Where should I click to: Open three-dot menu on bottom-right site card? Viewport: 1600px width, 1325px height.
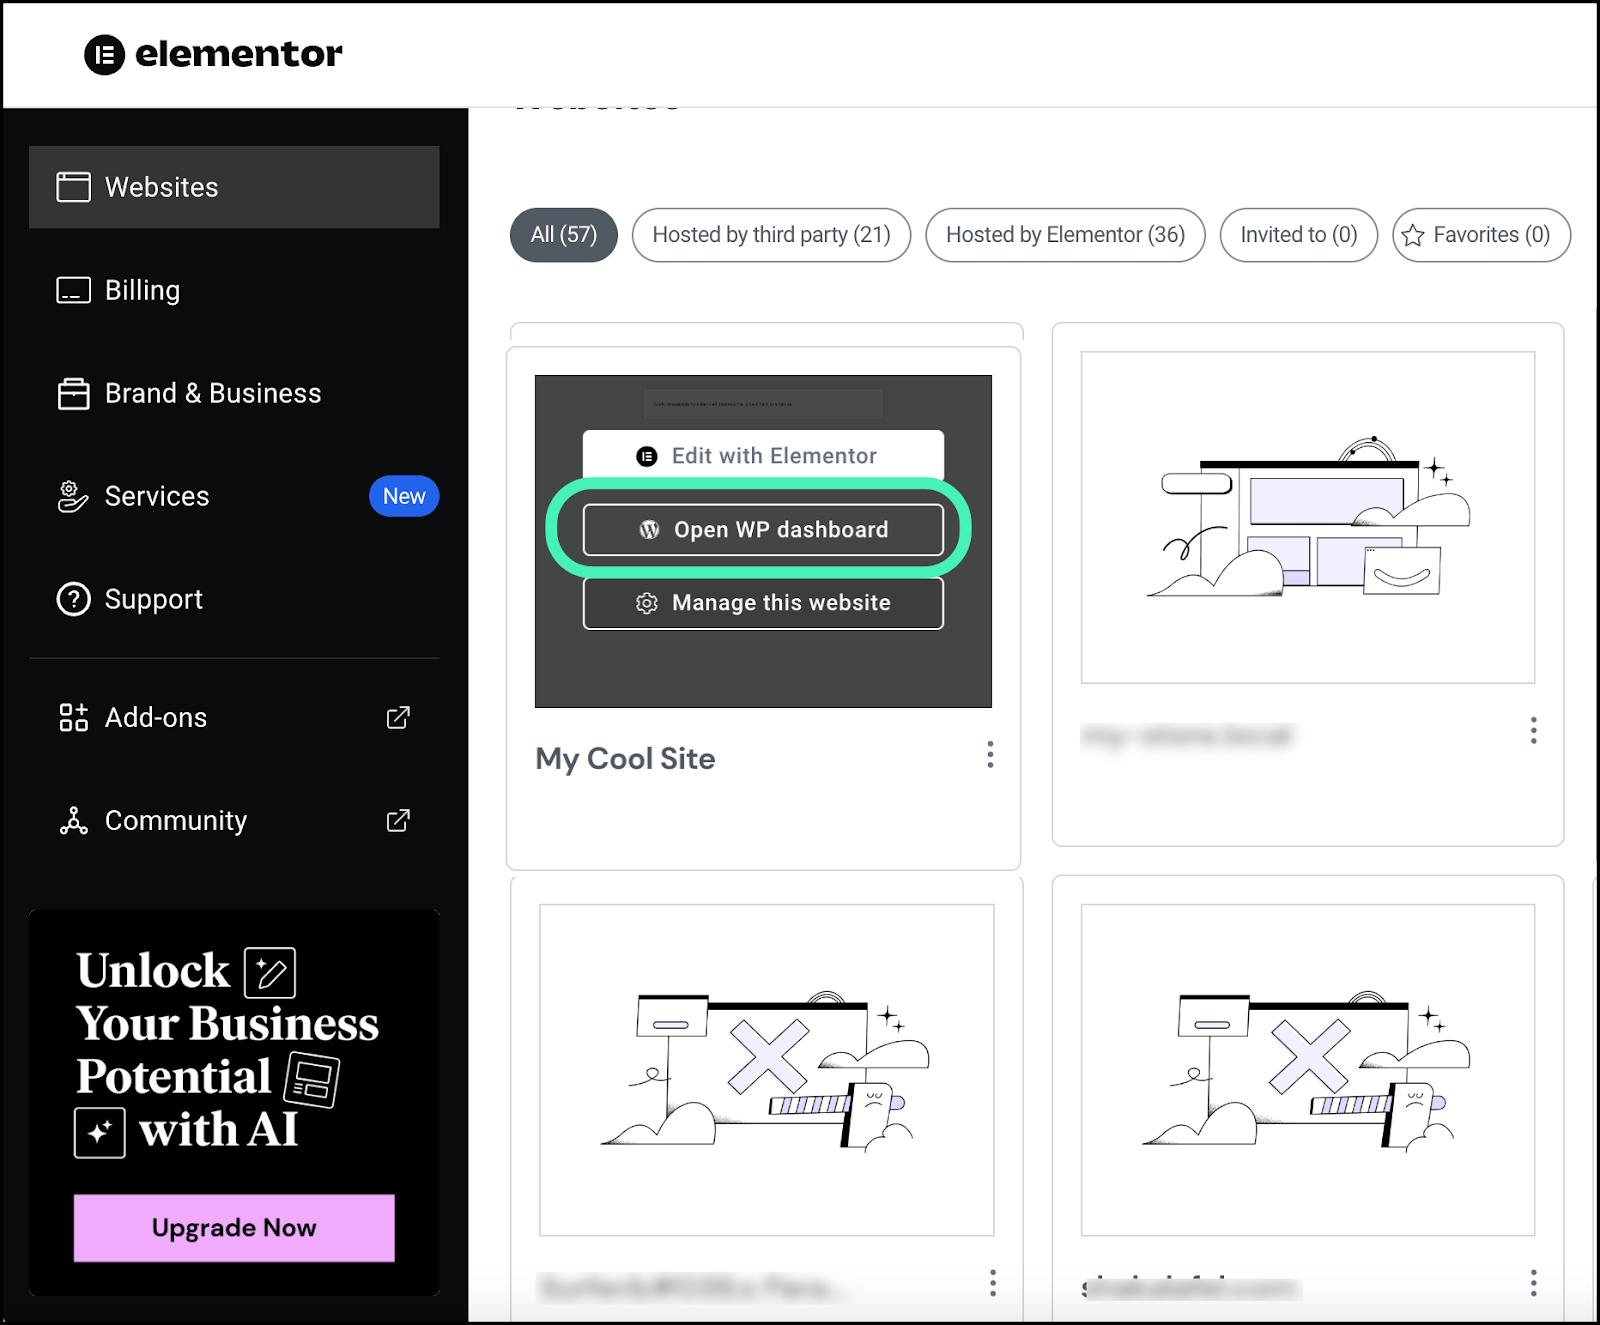1533,1283
